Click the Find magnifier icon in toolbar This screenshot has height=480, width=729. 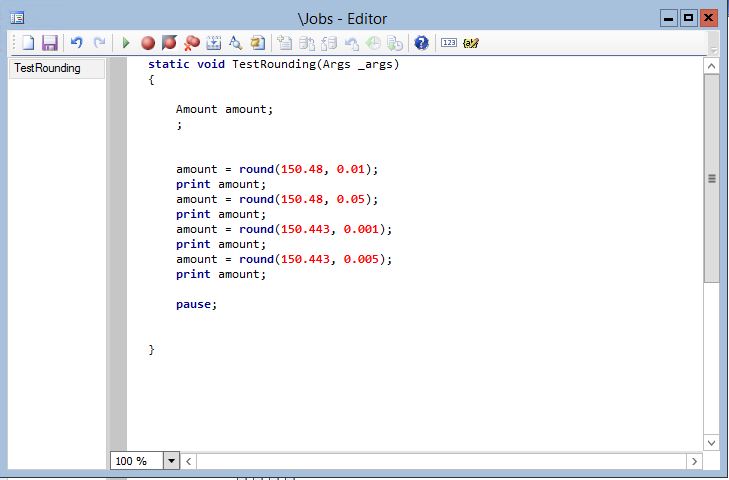[x=236, y=43]
